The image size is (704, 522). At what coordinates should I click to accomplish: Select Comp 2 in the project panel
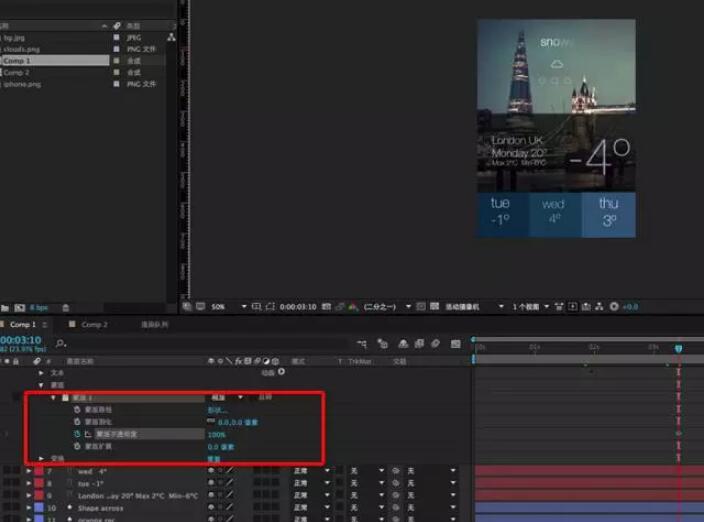tap(17, 73)
